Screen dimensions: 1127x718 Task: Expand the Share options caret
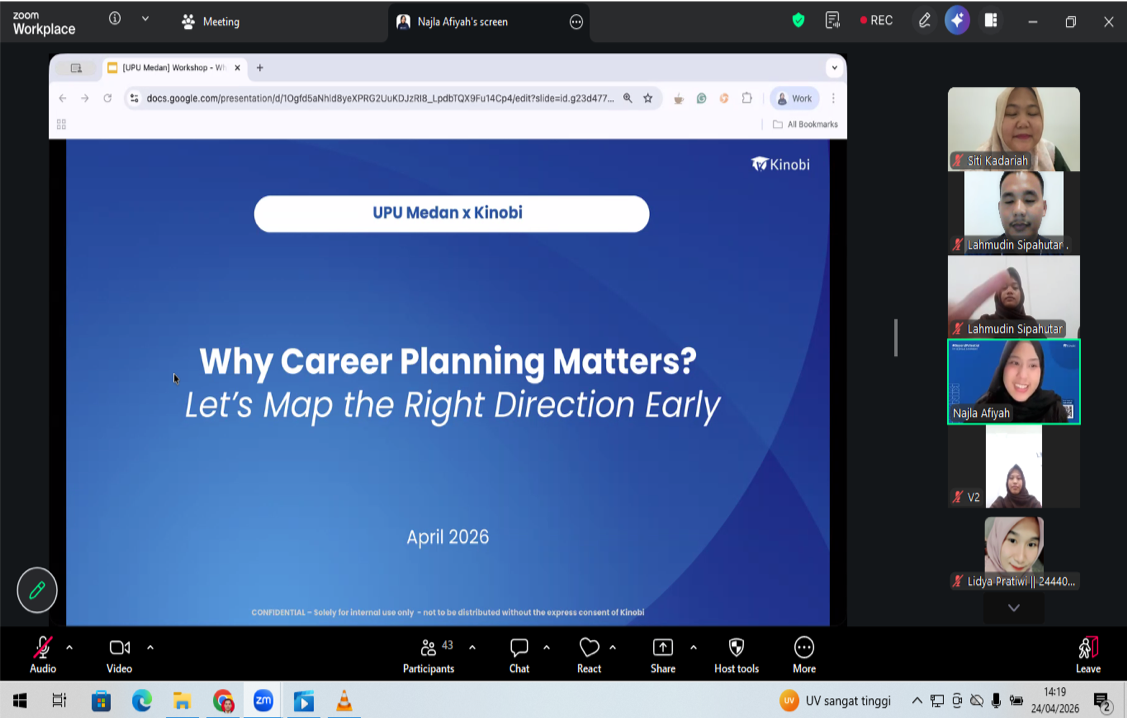693,648
